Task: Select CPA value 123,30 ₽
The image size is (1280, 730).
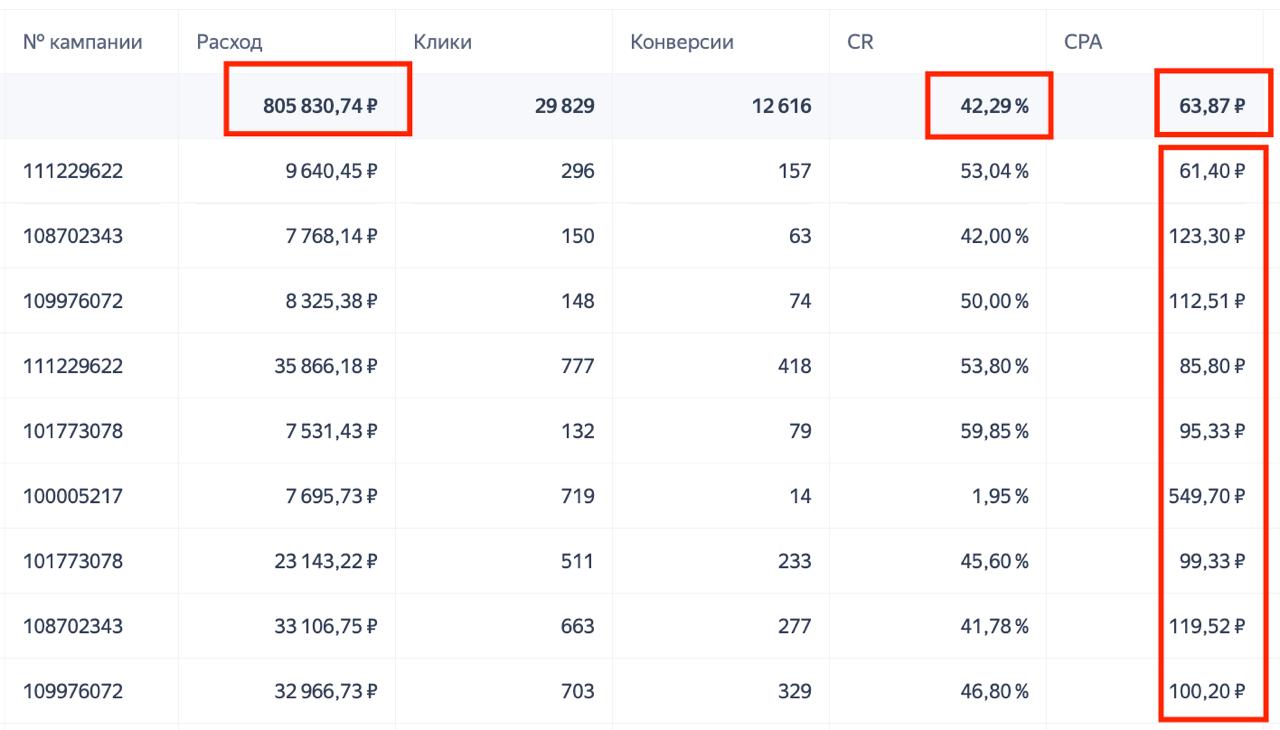Action: tap(1208, 236)
